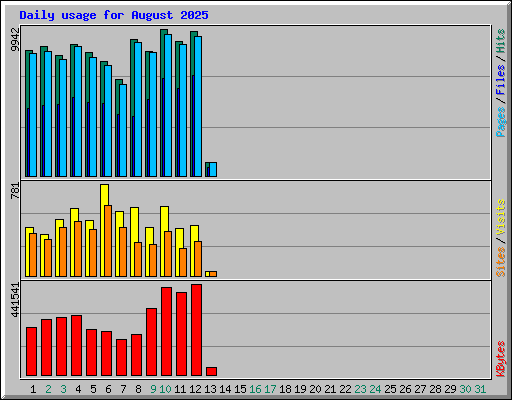Viewport: 512px width, 400px height.
Task: Click day 12 on the x-axis
Action: [195, 389]
